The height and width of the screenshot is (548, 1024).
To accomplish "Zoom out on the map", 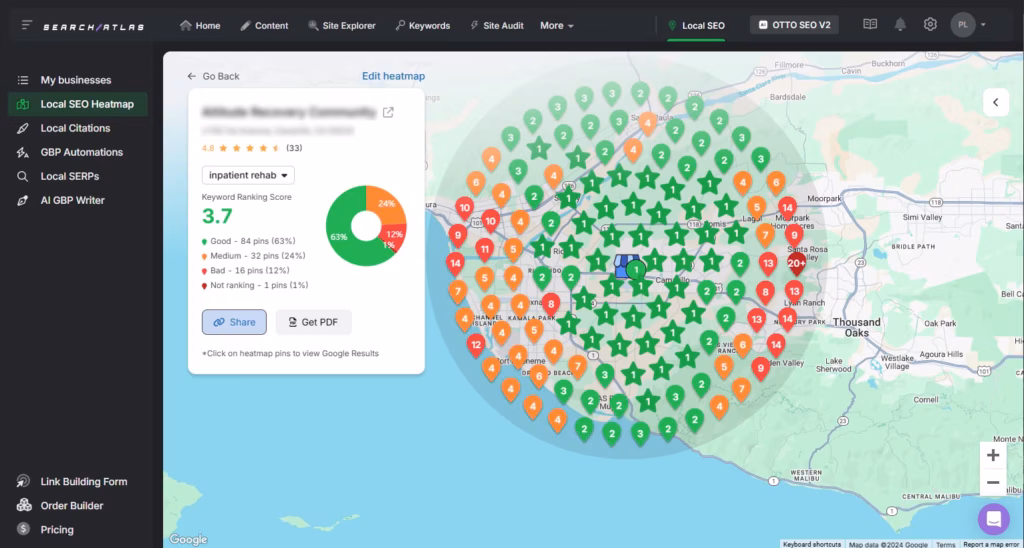I will tap(992, 482).
